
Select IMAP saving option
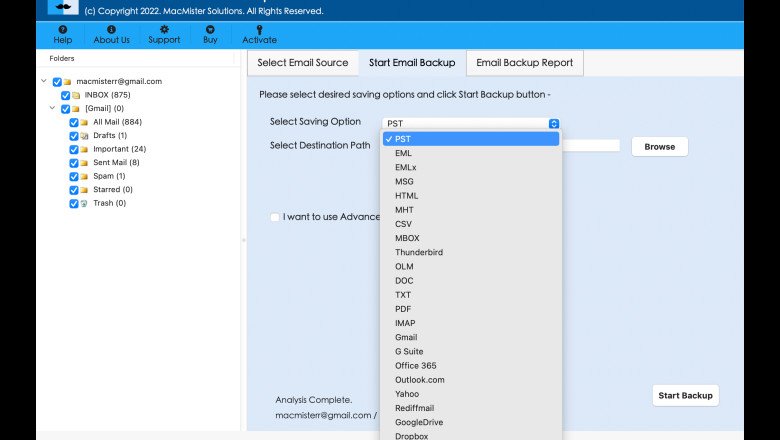tap(471, 323)
